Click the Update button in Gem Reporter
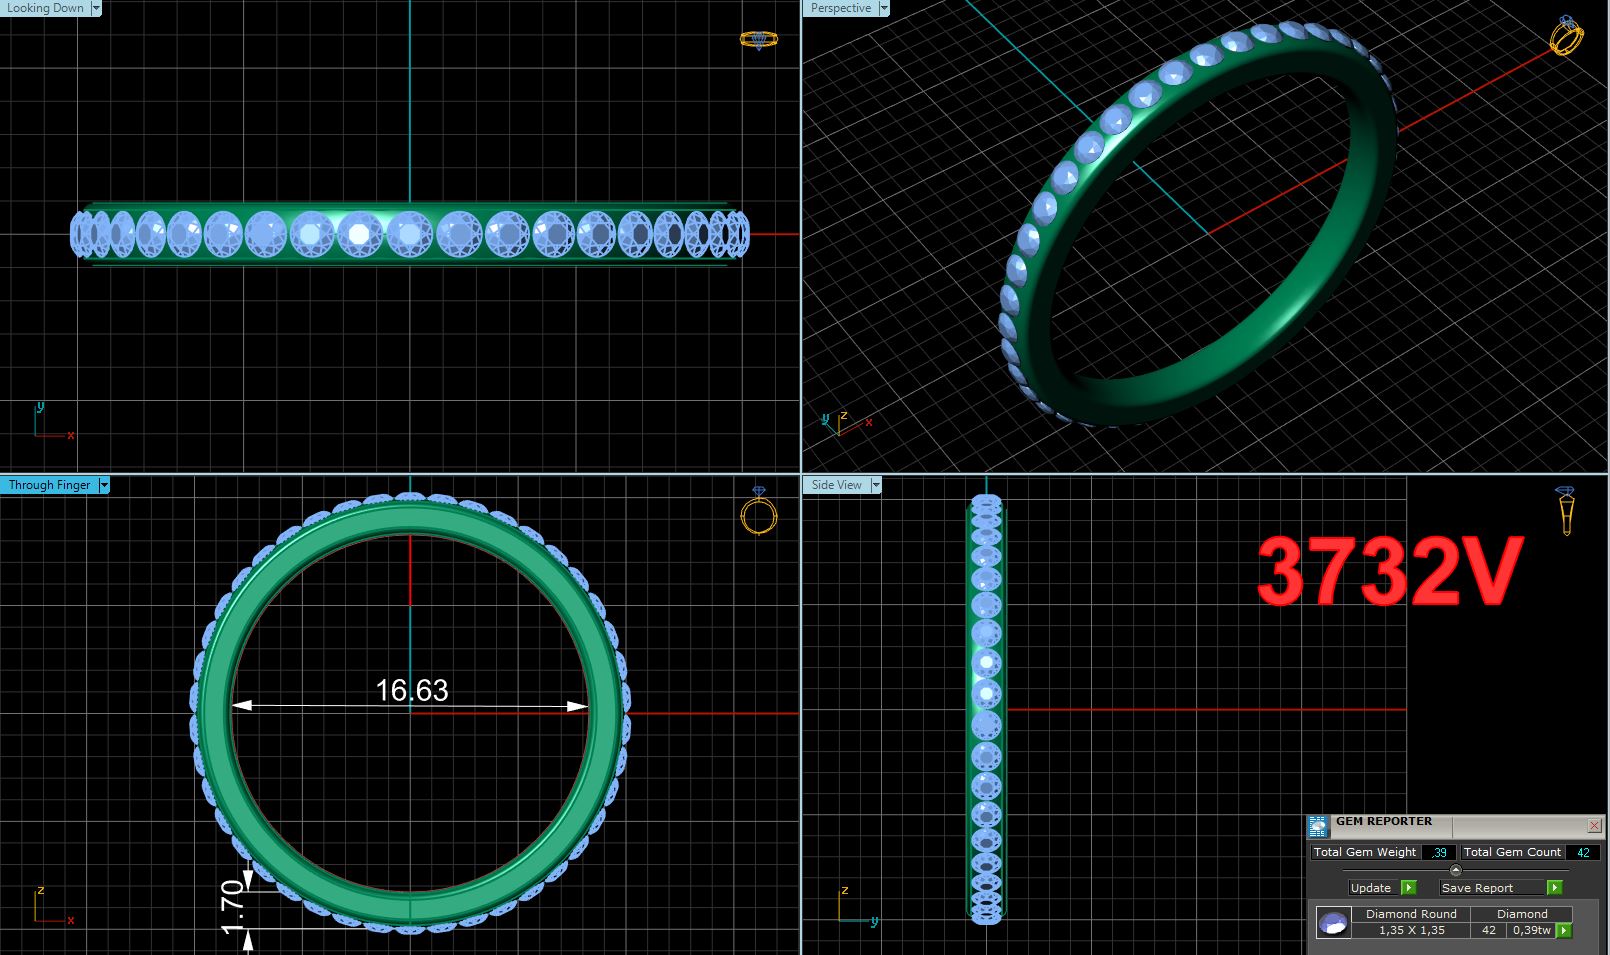Image resolution: width=1610 pixels, height=955 pixels. [1371, 888]
